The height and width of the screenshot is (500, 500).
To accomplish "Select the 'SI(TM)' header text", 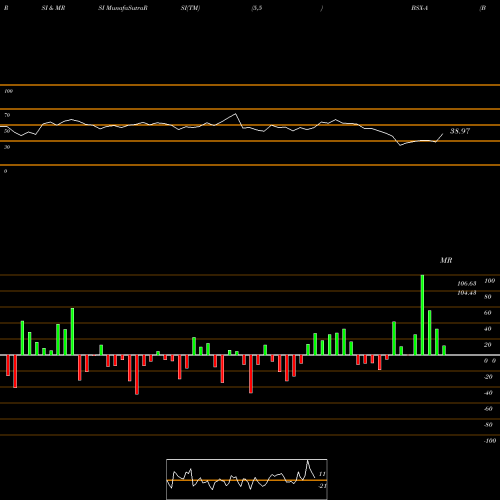I will (x=190, y=8).
